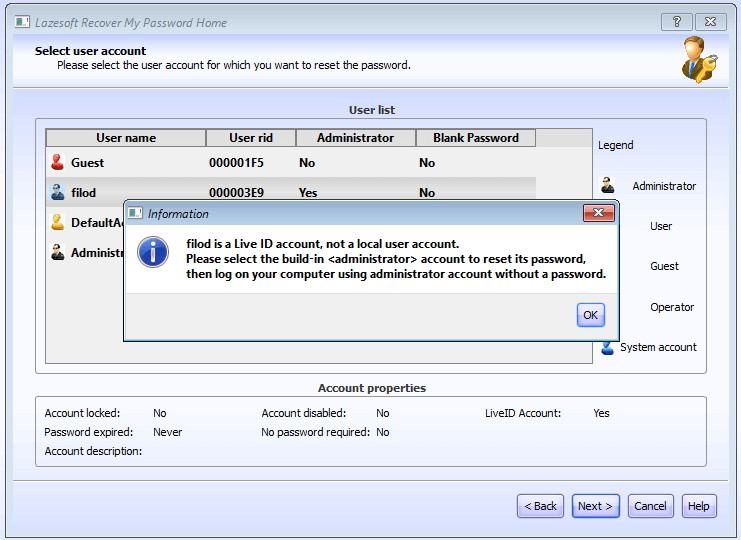This screenshot has height=540, width=741.
Task: Click the title bar question mark button
Action: tap(677, 21)
